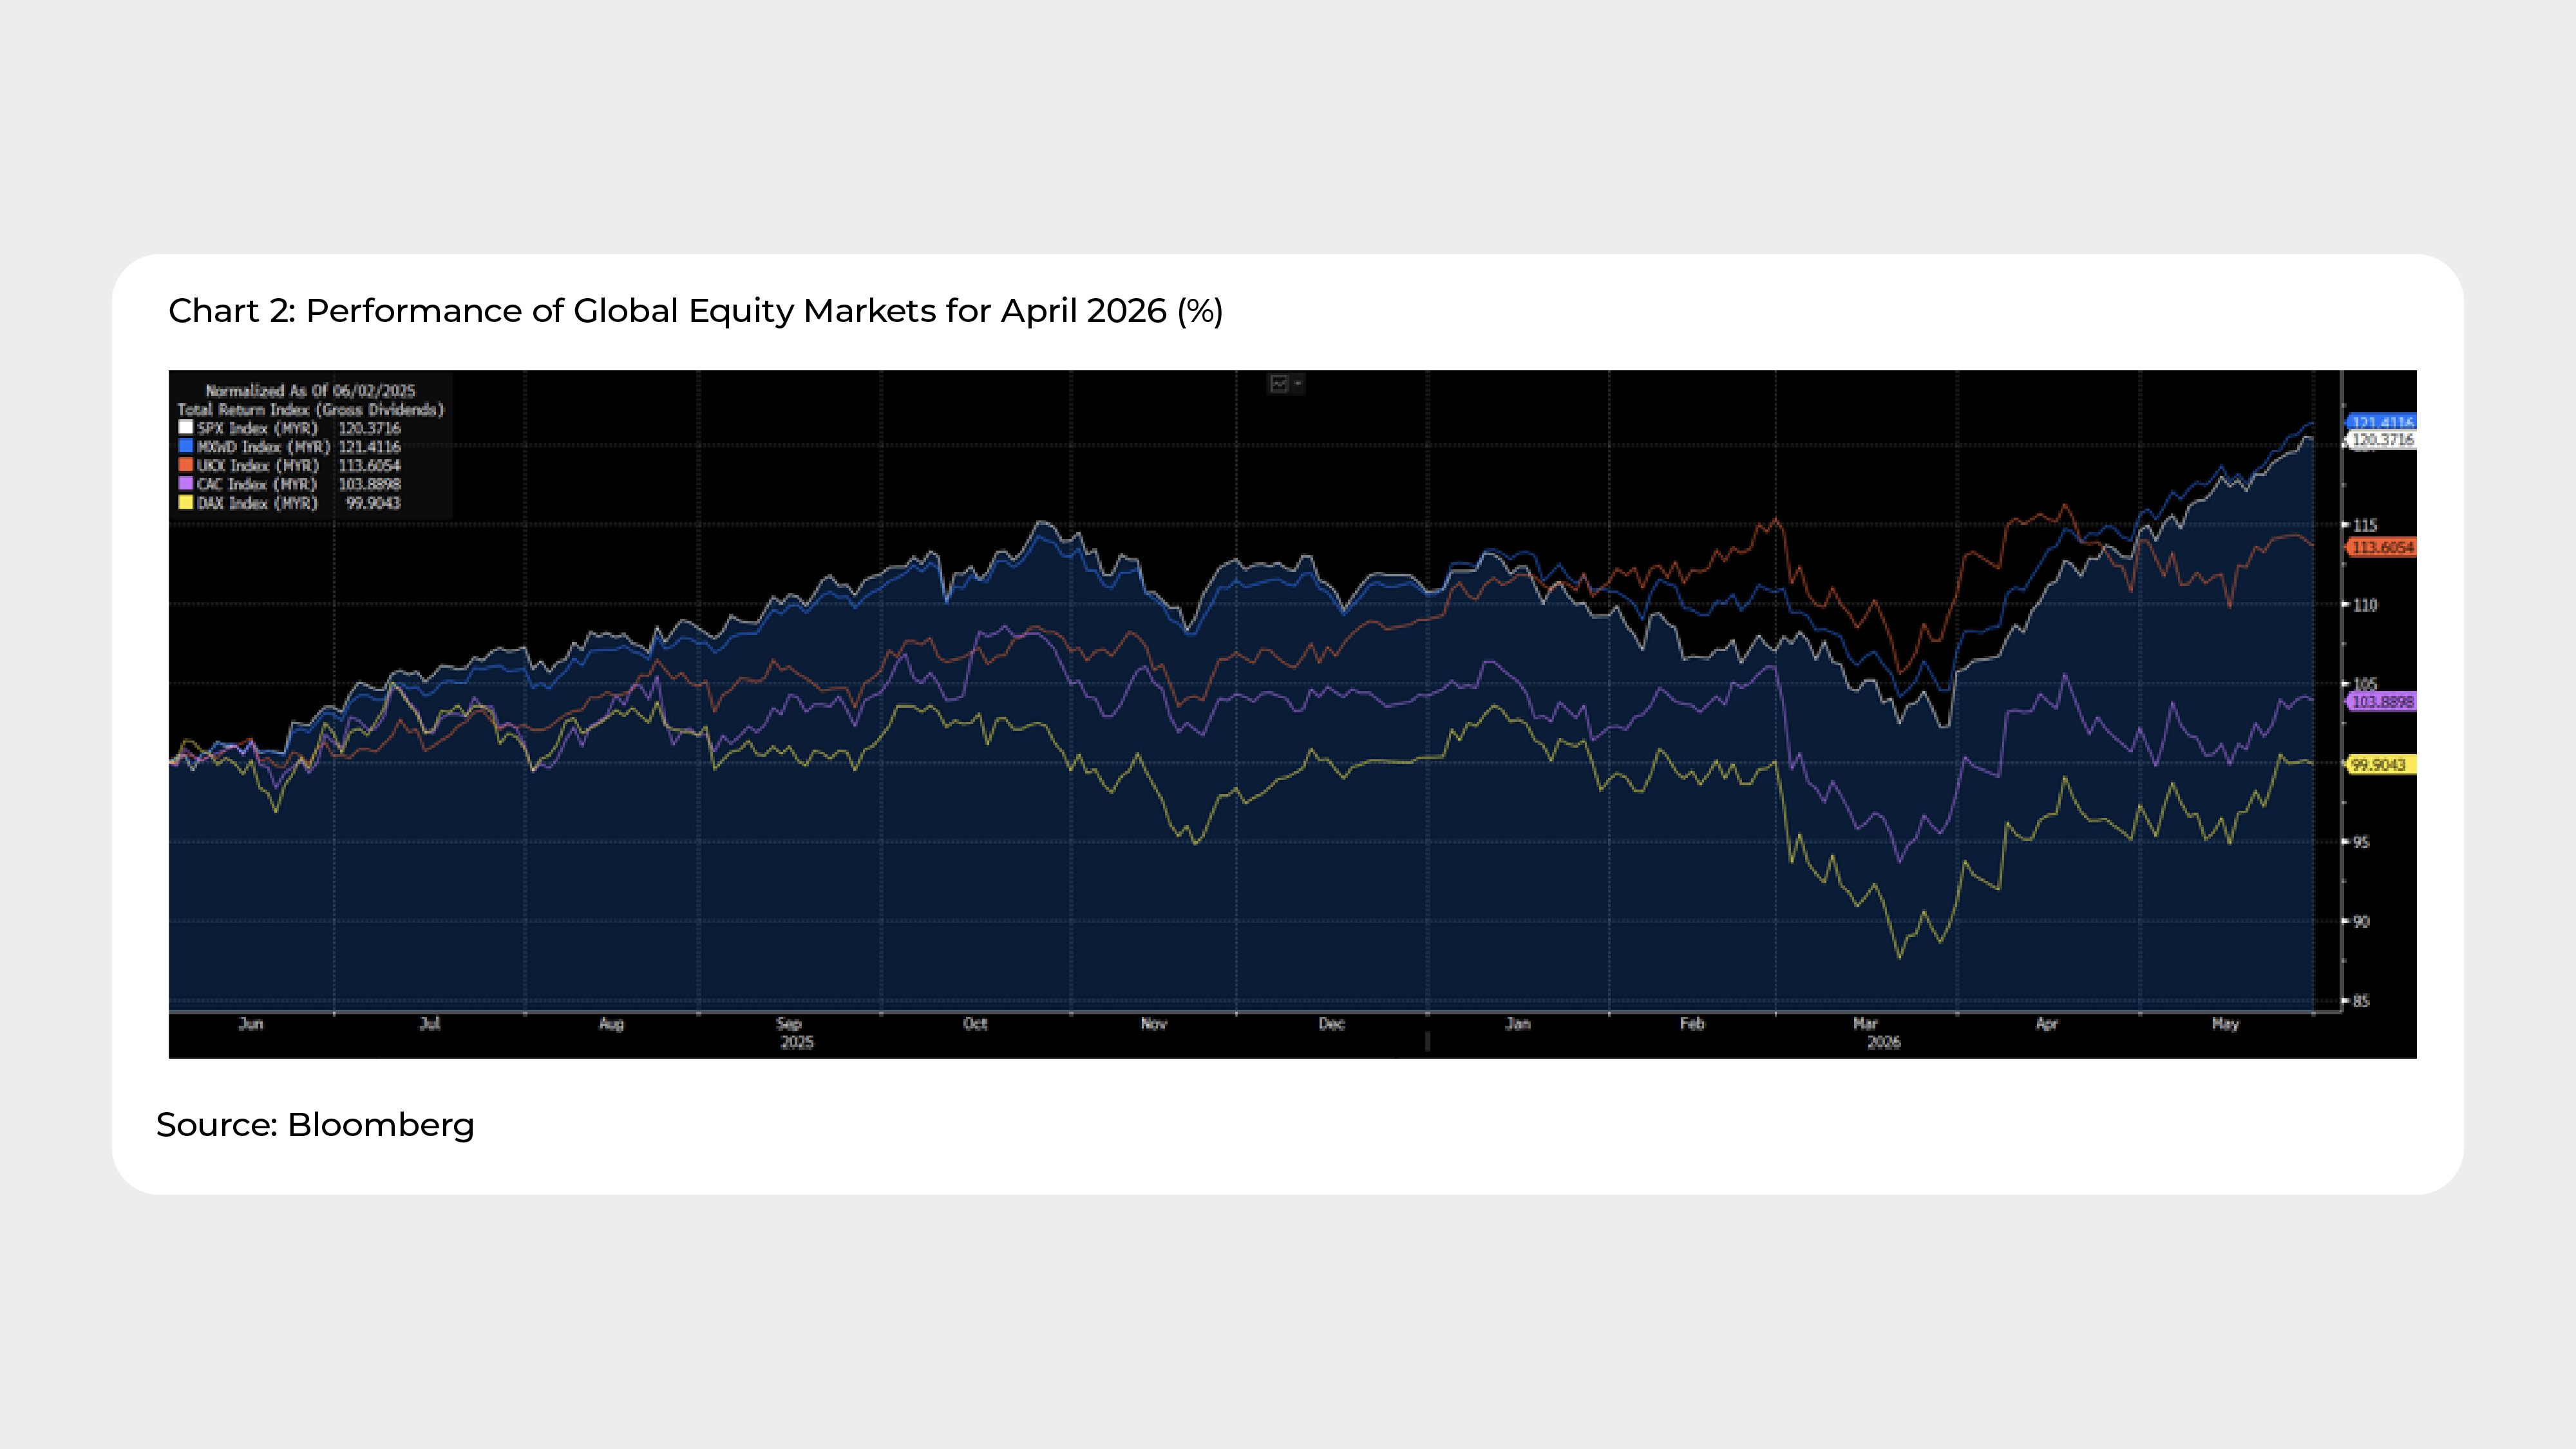Click the Chart 2 performance title text
Screen dimensions: 2576x1449
point(696,311)
